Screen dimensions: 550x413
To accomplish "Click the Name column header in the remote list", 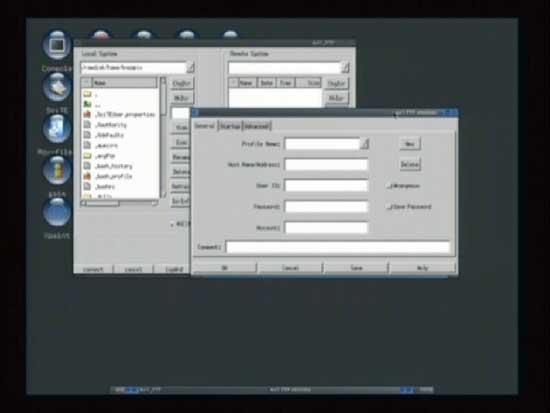I will (247, 83).
